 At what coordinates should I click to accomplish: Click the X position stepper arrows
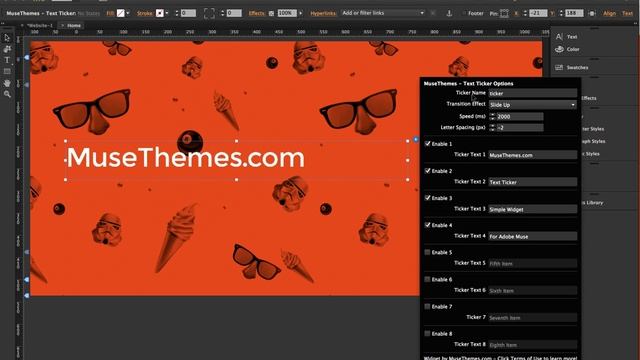pyautogui.click(x=525, y=13)
